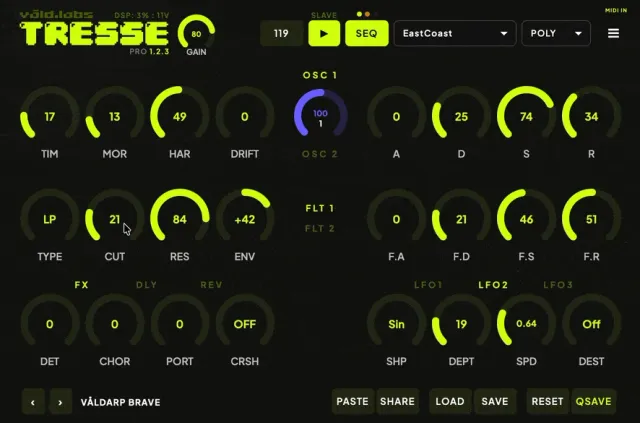
Task: Click the SHARE button
Action: (397, 402)
